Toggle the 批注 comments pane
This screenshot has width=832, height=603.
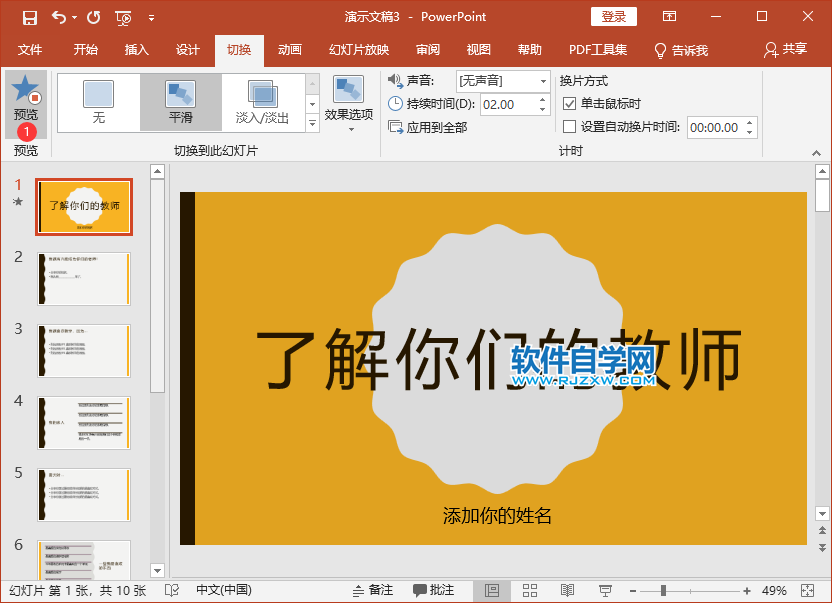coord(434,590)
